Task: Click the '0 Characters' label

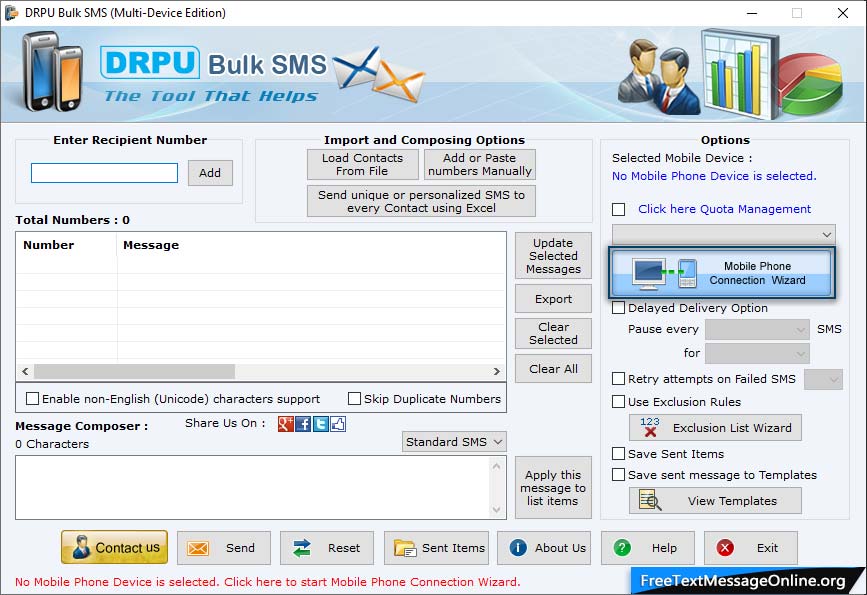Action: coord(52,444)
